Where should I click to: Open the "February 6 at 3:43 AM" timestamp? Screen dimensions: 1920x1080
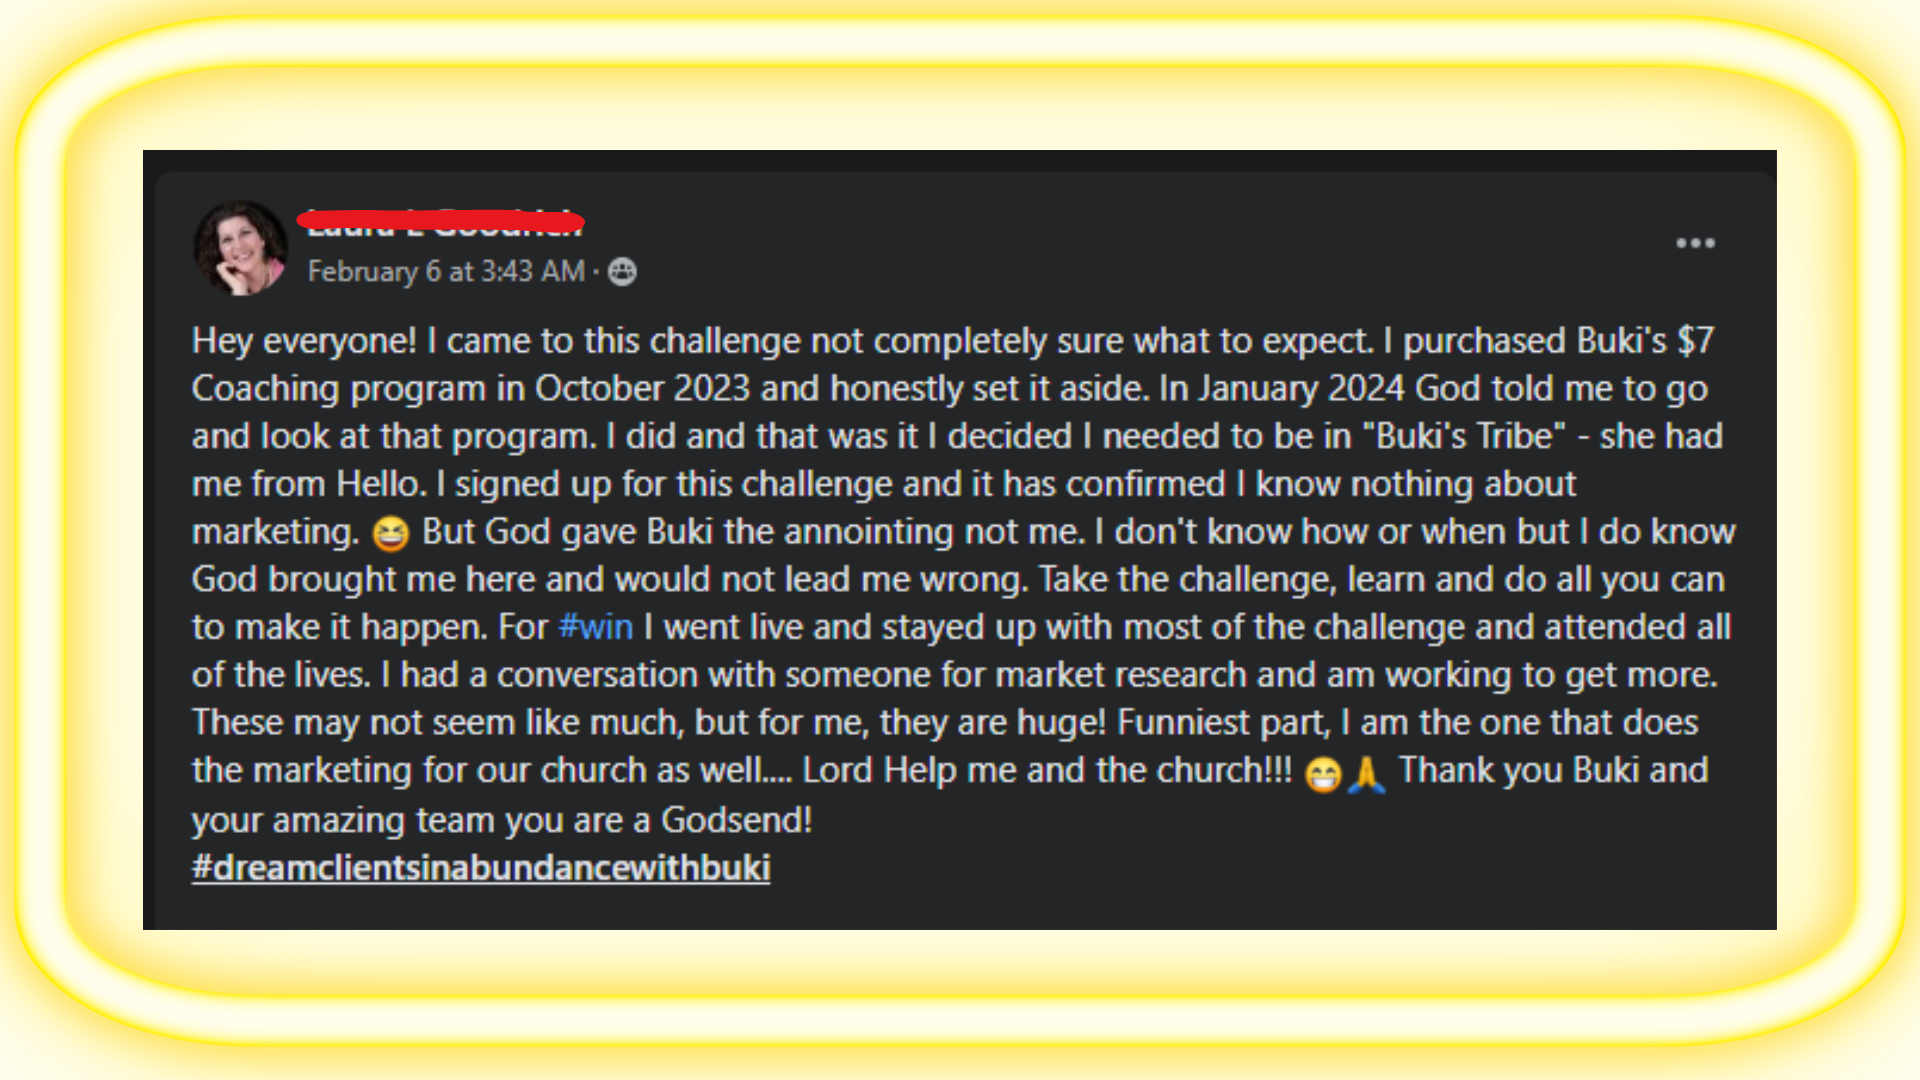446,272
